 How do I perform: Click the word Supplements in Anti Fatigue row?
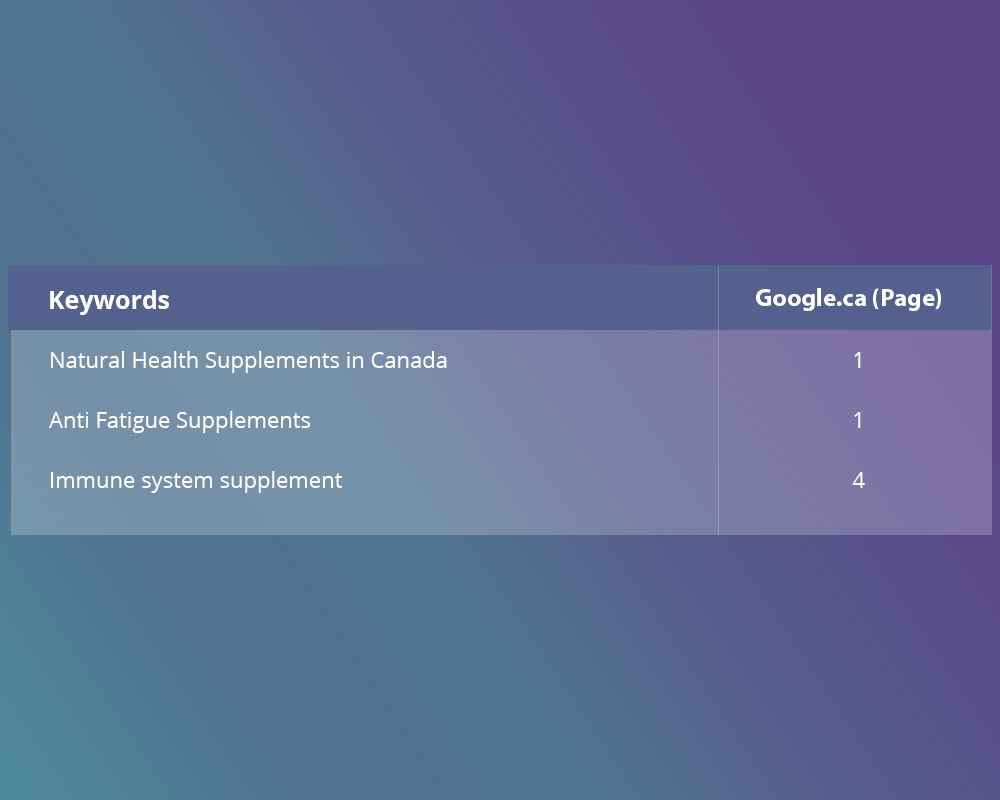243,421
